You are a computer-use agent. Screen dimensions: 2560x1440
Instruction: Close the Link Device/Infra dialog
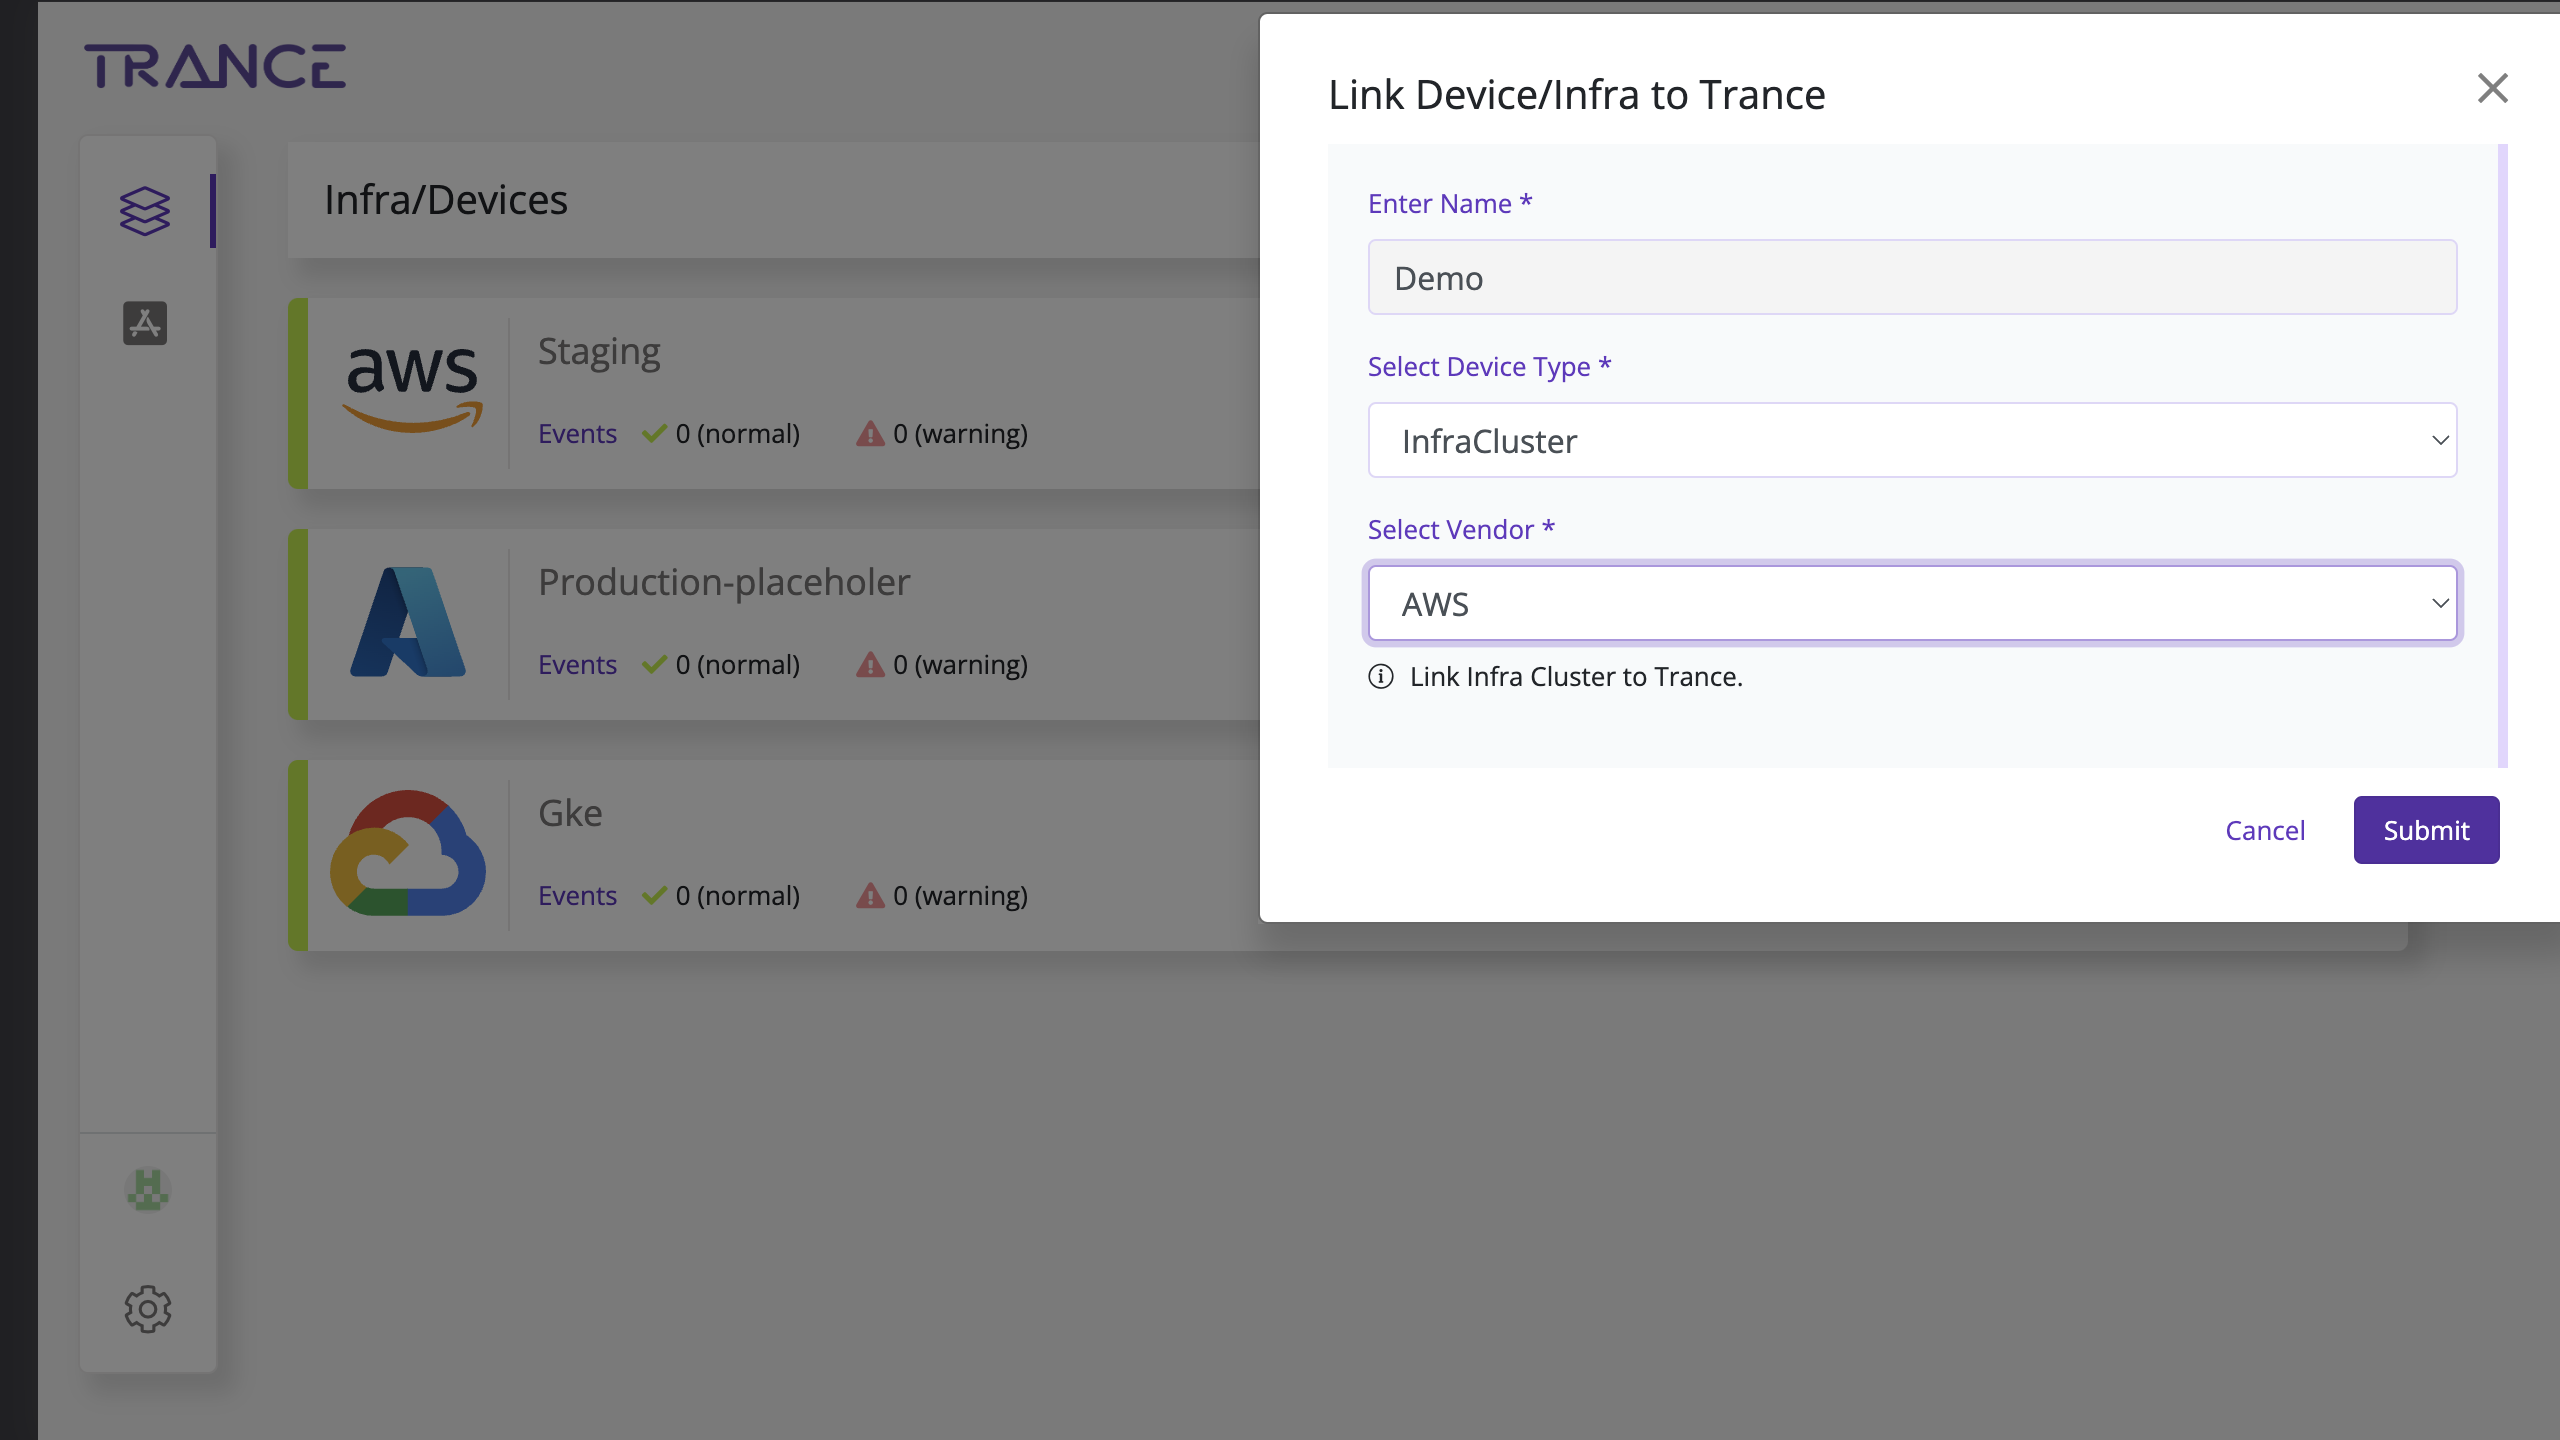(x=2492, y=88)
